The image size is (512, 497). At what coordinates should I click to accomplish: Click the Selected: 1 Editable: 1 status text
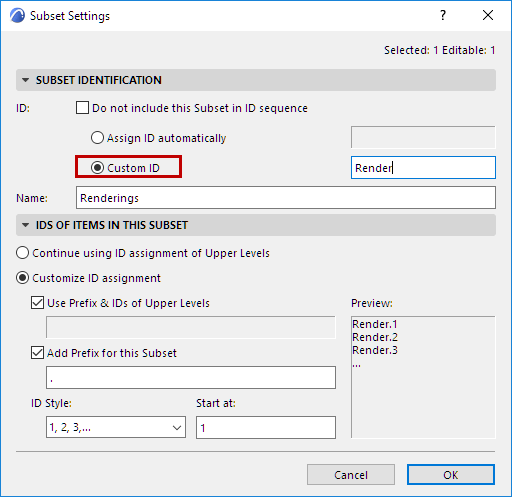[x=439, y=50]
